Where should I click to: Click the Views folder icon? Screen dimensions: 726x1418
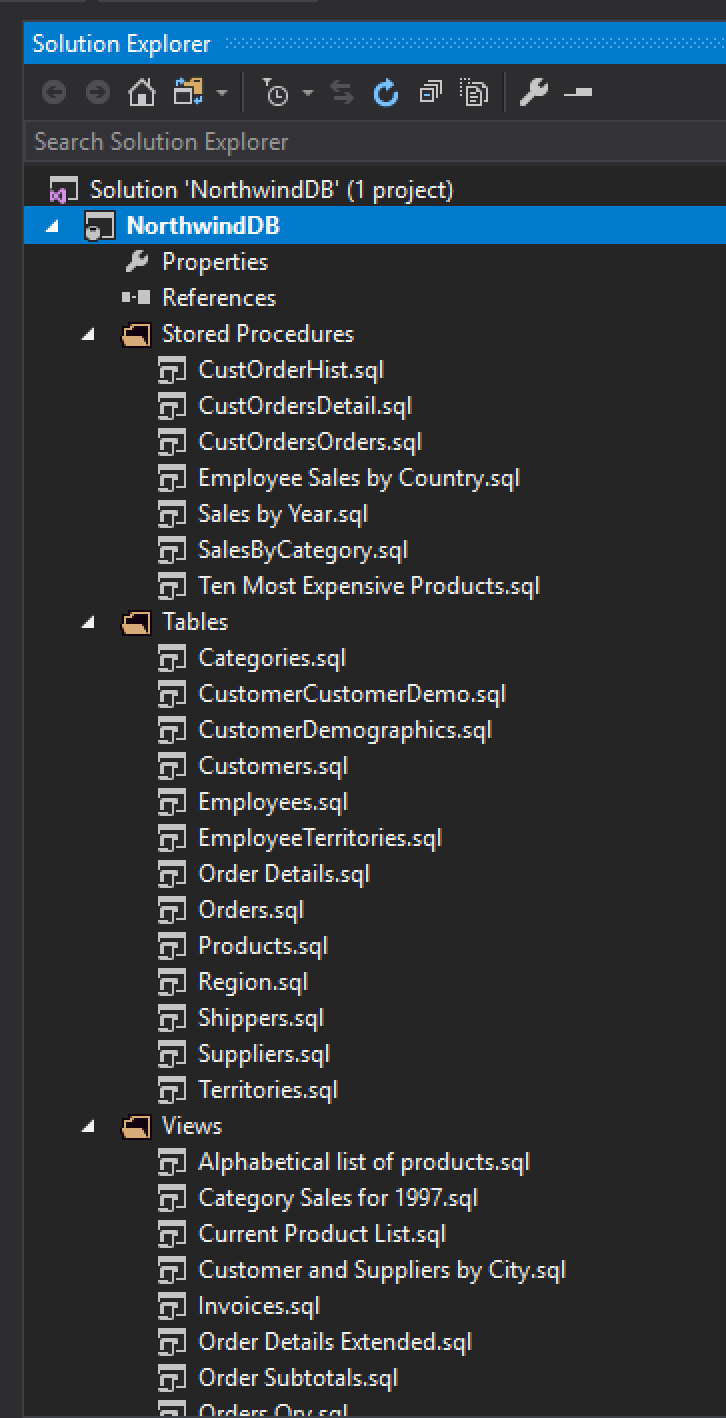pyautogui.click(x=136, y=1126)
